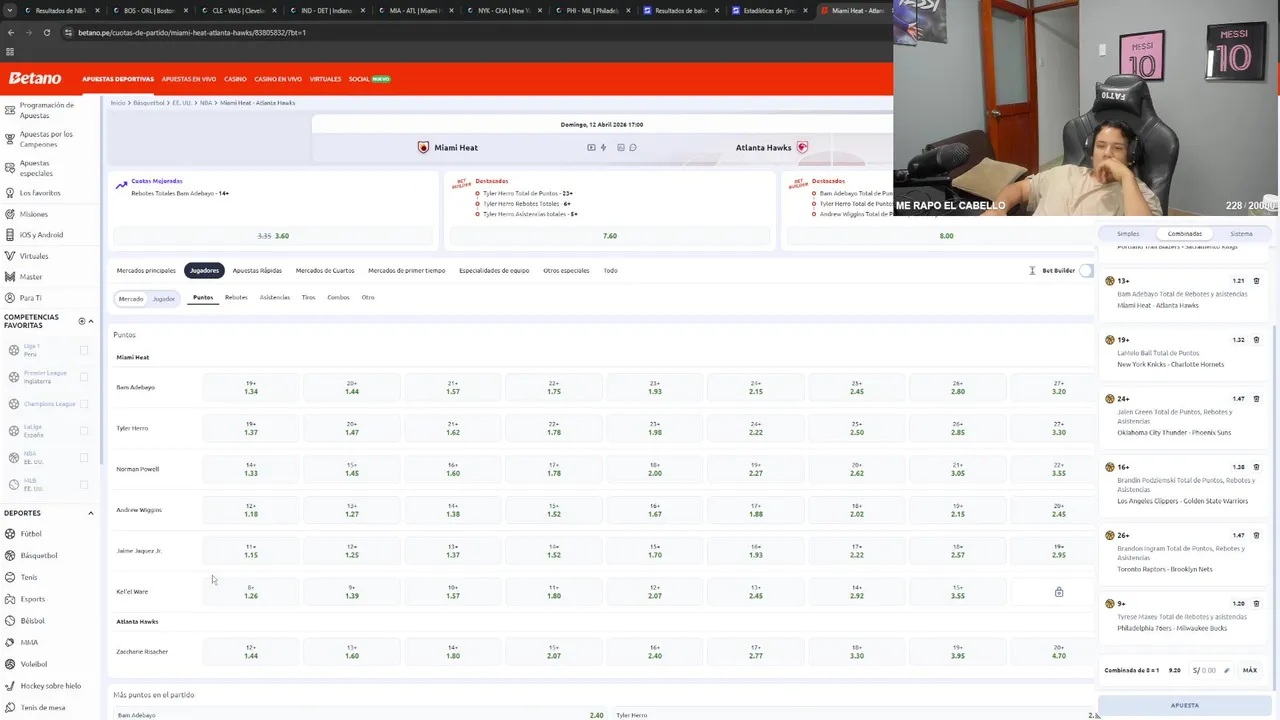The height and width of the screenshot is (720, 1280).
Task: Check the Premier League Inglaterra checkbox
Action: click(x=84, y=377)
